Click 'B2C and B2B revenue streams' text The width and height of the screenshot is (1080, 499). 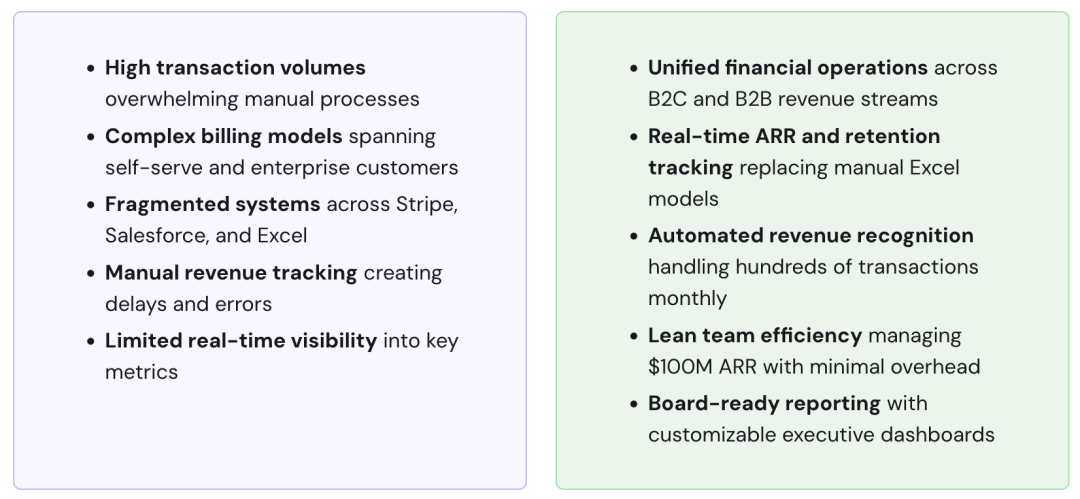coord(792,100)
